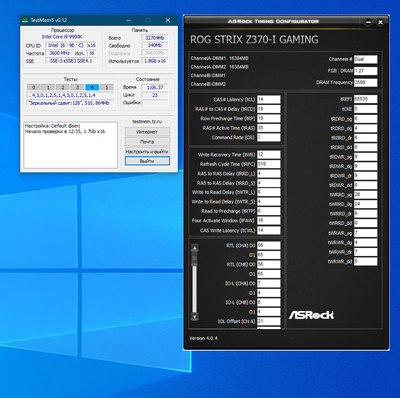Image resolution: width=400 pixels, height=398 pixels.
Task: Click the TestMem5 title bar app icon
Action: point(25,20)
